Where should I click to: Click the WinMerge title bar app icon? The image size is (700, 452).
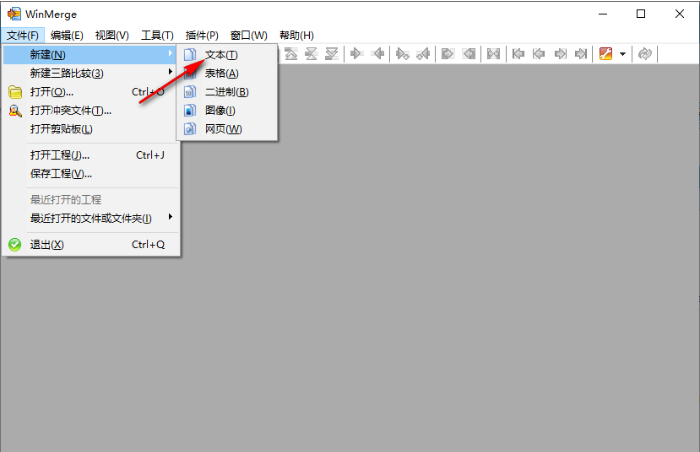click(14, 14)
